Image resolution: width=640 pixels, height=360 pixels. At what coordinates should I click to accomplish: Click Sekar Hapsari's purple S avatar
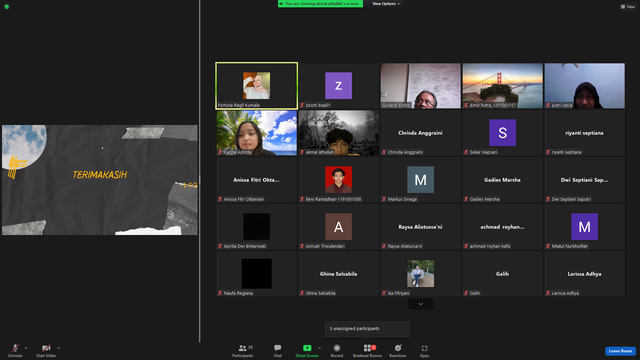pyautogui.click(x=502, y=133)
